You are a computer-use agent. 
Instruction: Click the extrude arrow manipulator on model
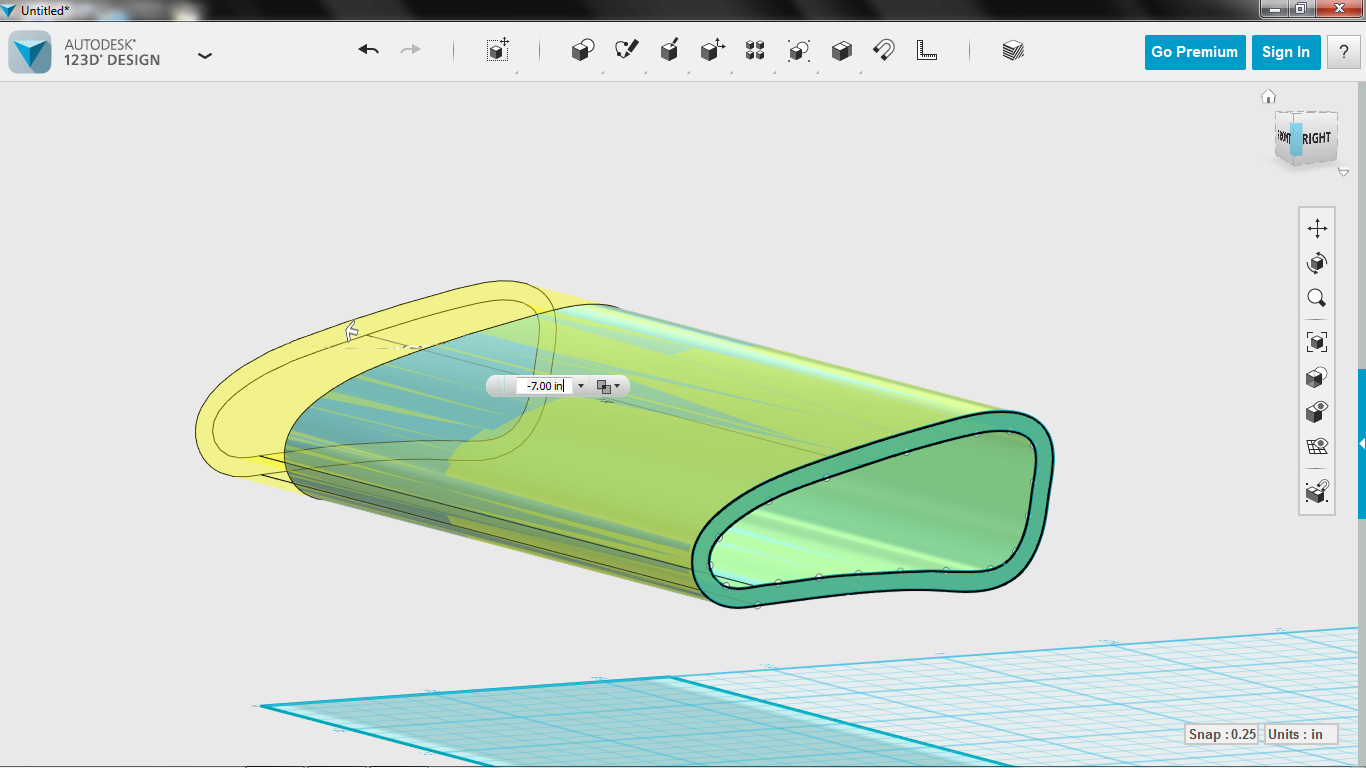[351, 331]
